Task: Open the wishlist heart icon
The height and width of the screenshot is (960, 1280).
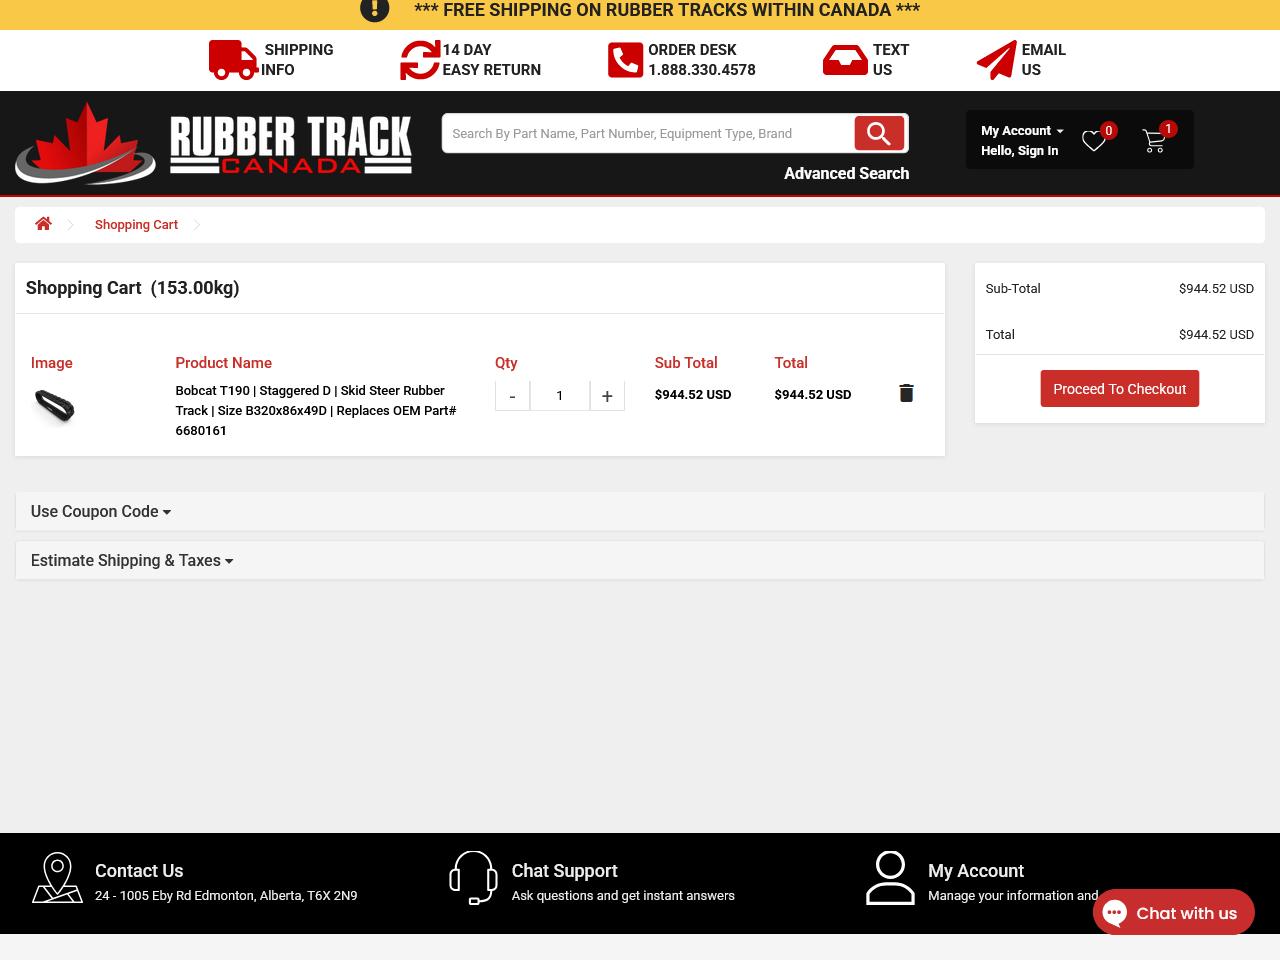Action: coord(1094,141)
